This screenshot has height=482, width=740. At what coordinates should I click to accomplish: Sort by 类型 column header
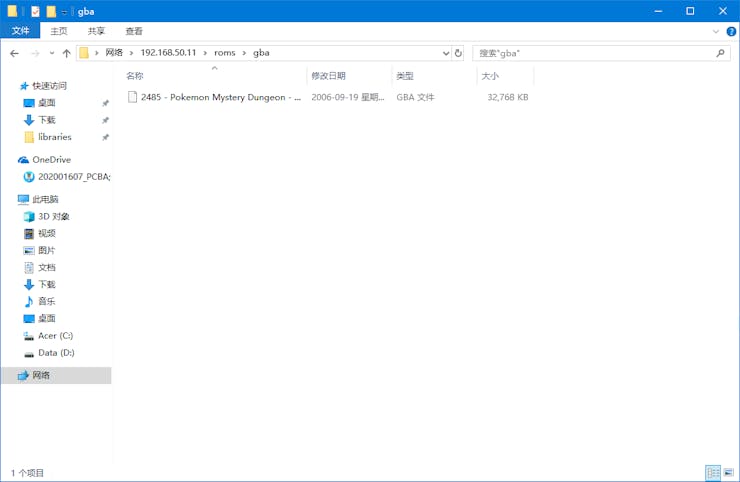tap(405, 76)
